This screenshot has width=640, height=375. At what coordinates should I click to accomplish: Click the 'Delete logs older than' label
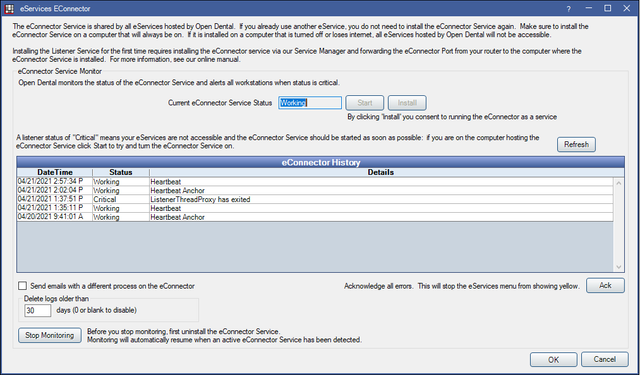(x=56, y=298)
